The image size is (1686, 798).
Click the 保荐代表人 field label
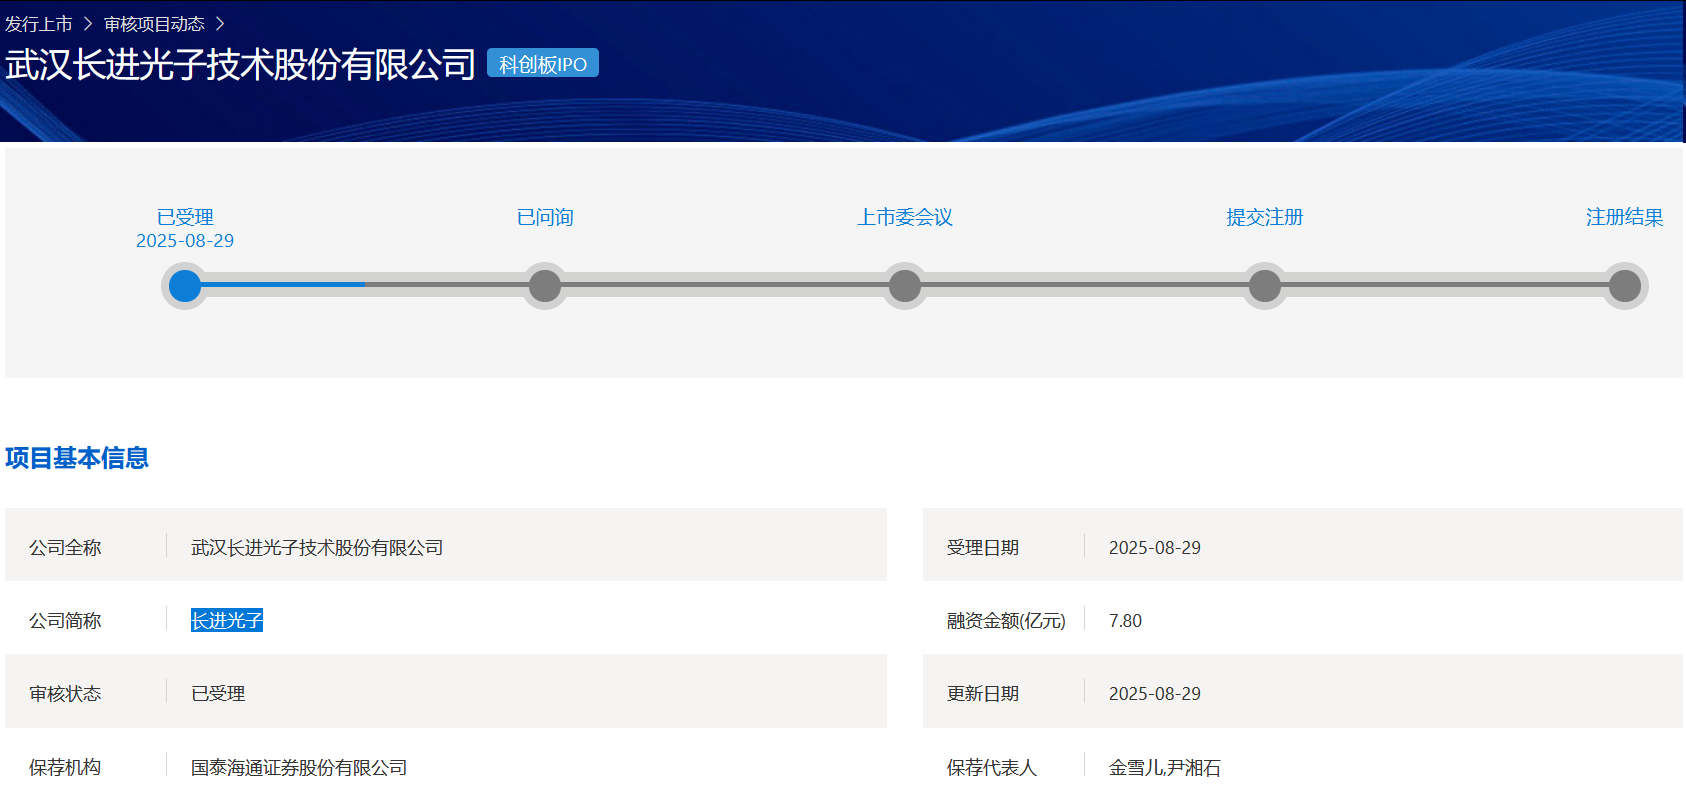pyautogui.click(x=992, y=768)
